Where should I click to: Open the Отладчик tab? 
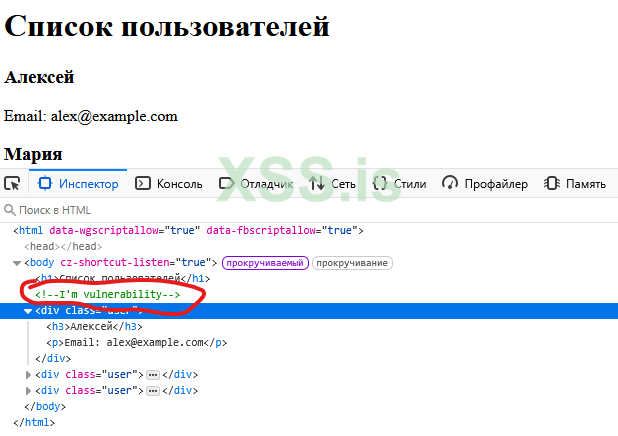(256, 184)
